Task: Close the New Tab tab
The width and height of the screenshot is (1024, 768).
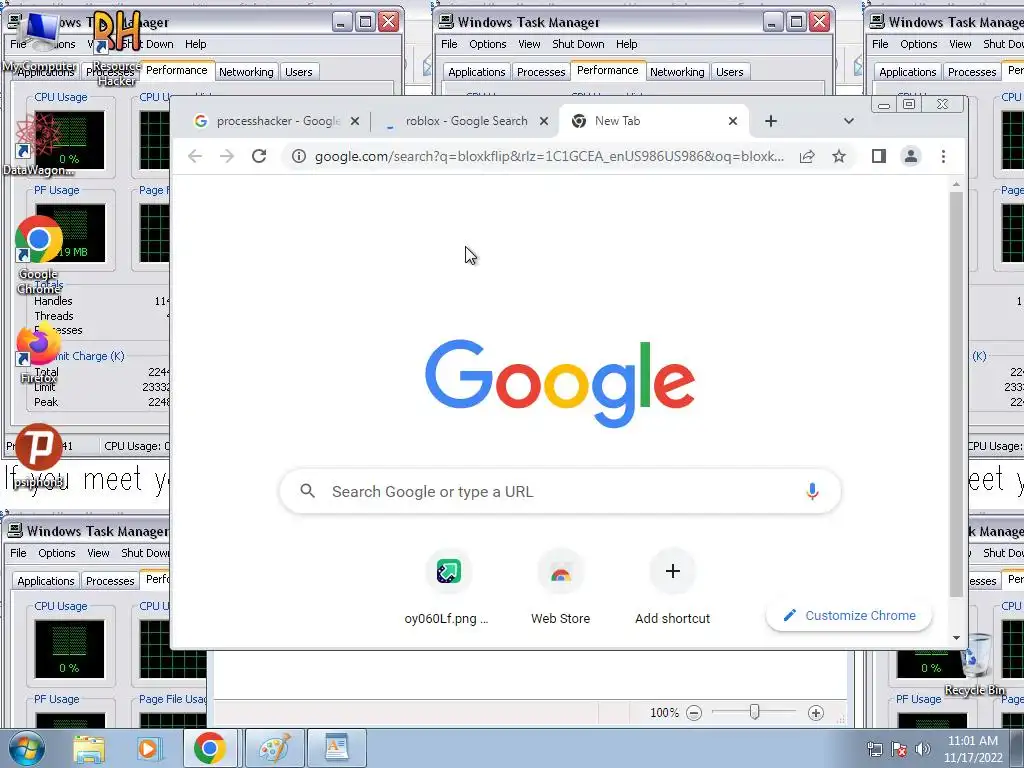Action: [733, 121]
